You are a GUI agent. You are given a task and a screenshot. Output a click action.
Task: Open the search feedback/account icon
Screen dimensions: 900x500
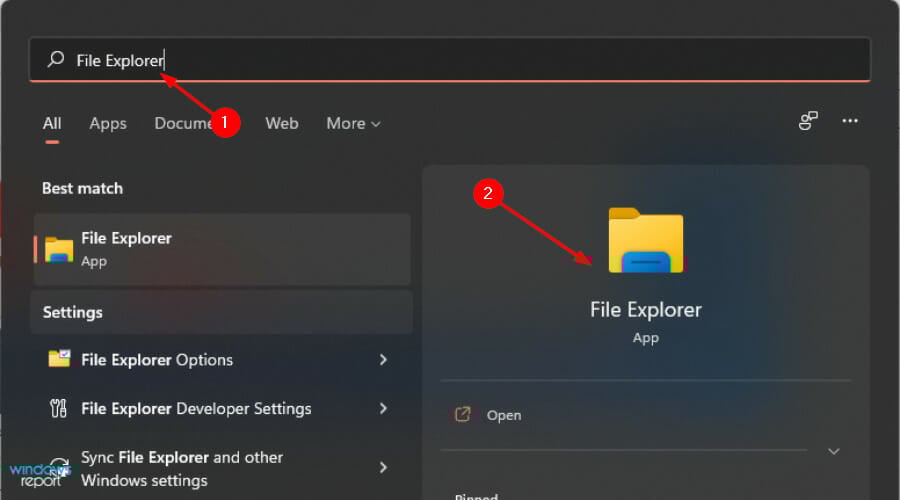pyautogui.click(x=808, y=121)
